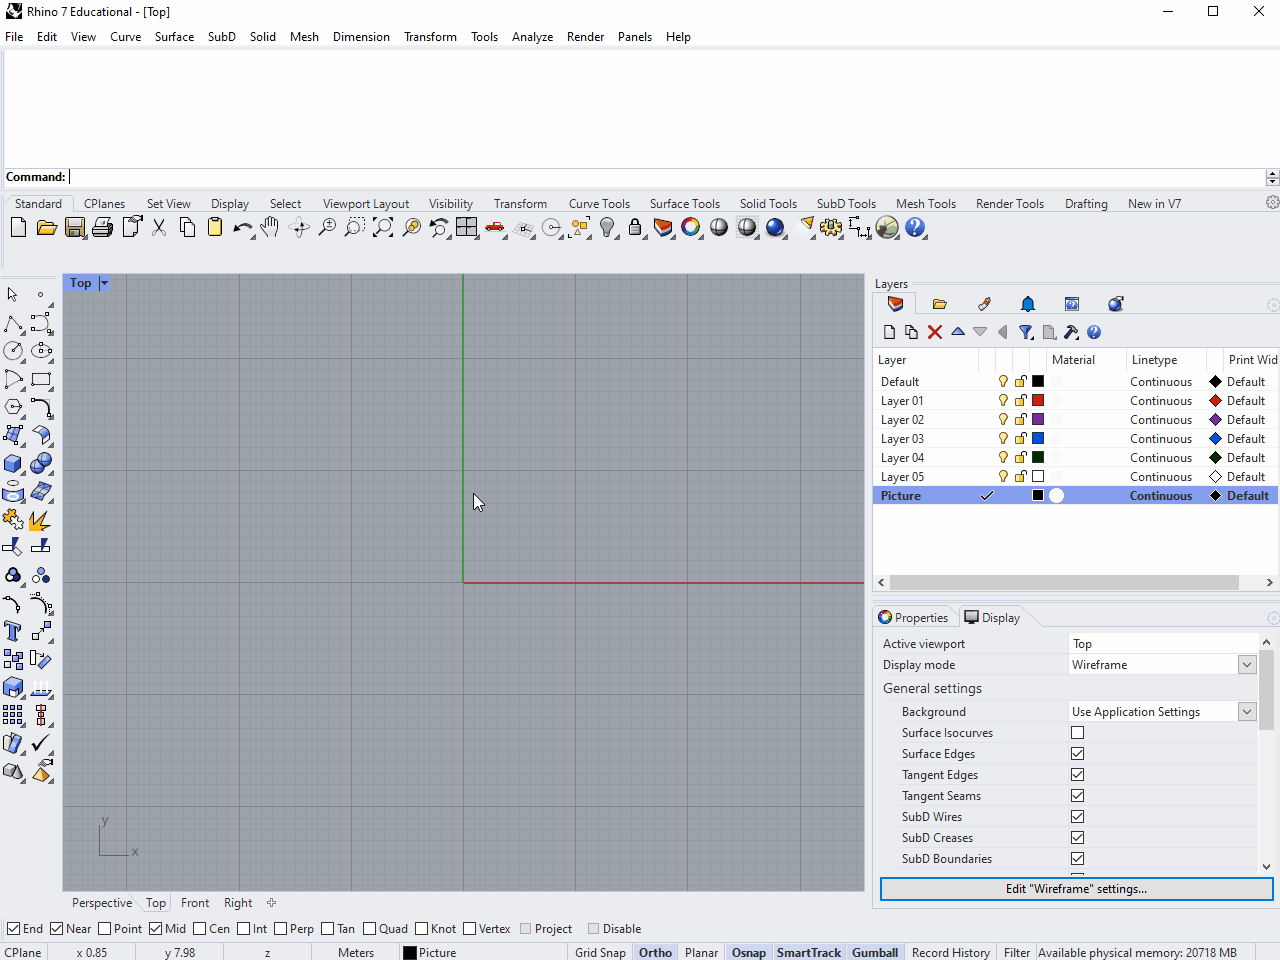Click the Rectangular Array icon
The height and width of the screenshot is (960, 1280).
(13, 715)
